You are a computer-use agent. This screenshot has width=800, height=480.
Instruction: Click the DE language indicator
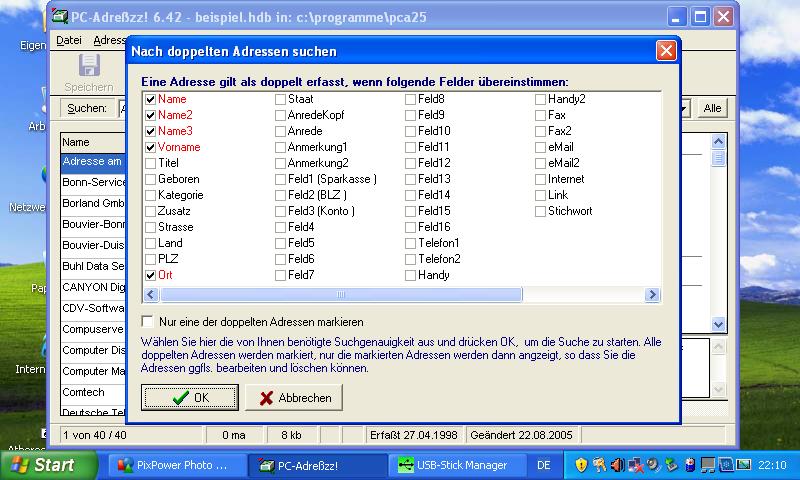544,465
